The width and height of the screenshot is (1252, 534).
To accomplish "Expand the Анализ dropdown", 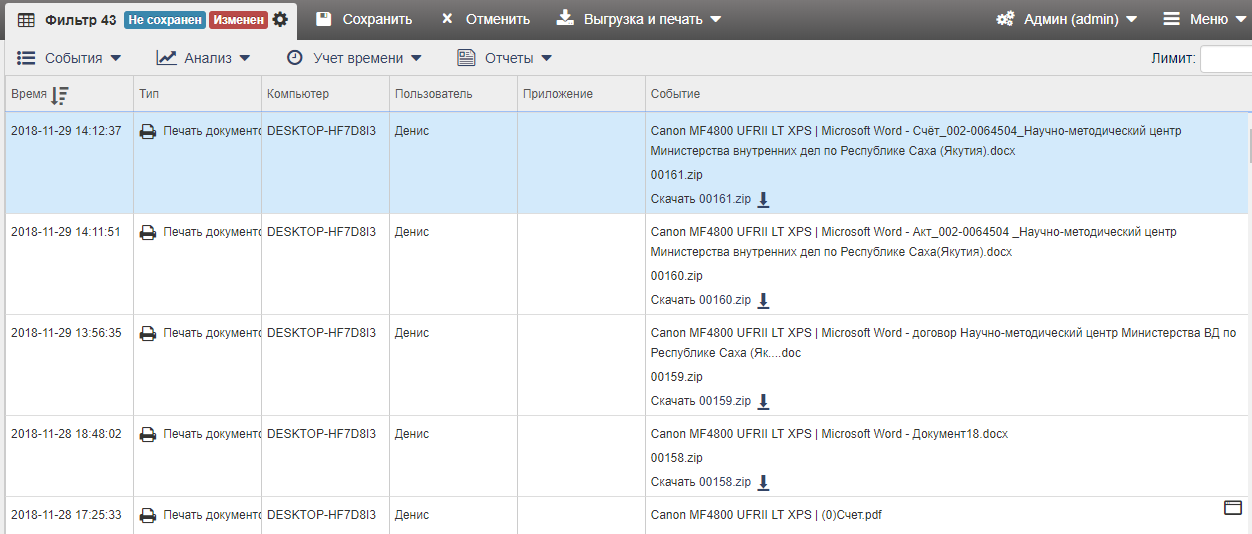I will (x=203, y=58).
